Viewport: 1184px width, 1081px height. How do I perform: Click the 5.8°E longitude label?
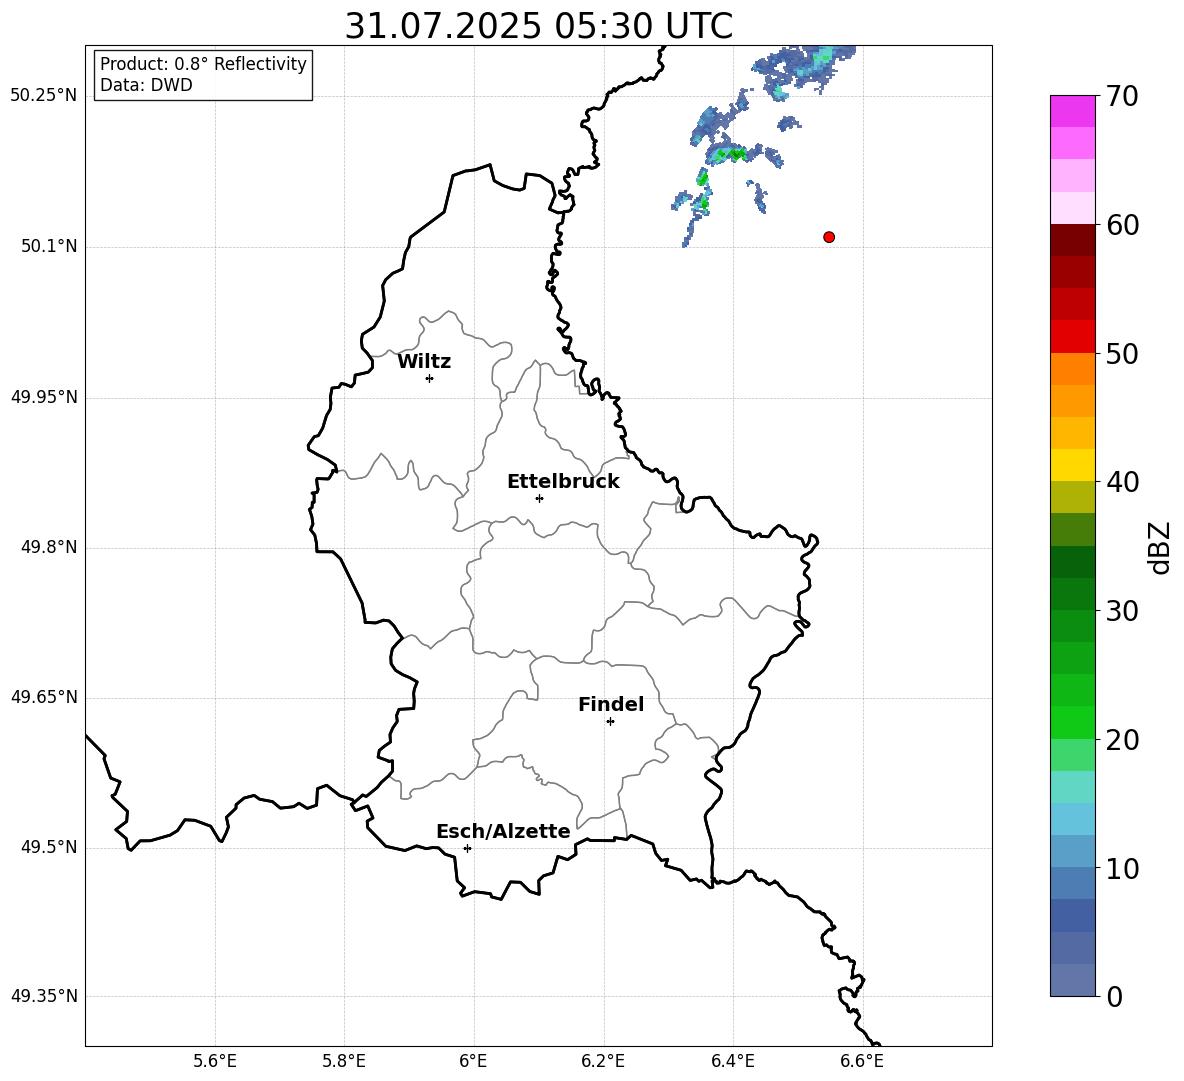tap(344, 1061)
